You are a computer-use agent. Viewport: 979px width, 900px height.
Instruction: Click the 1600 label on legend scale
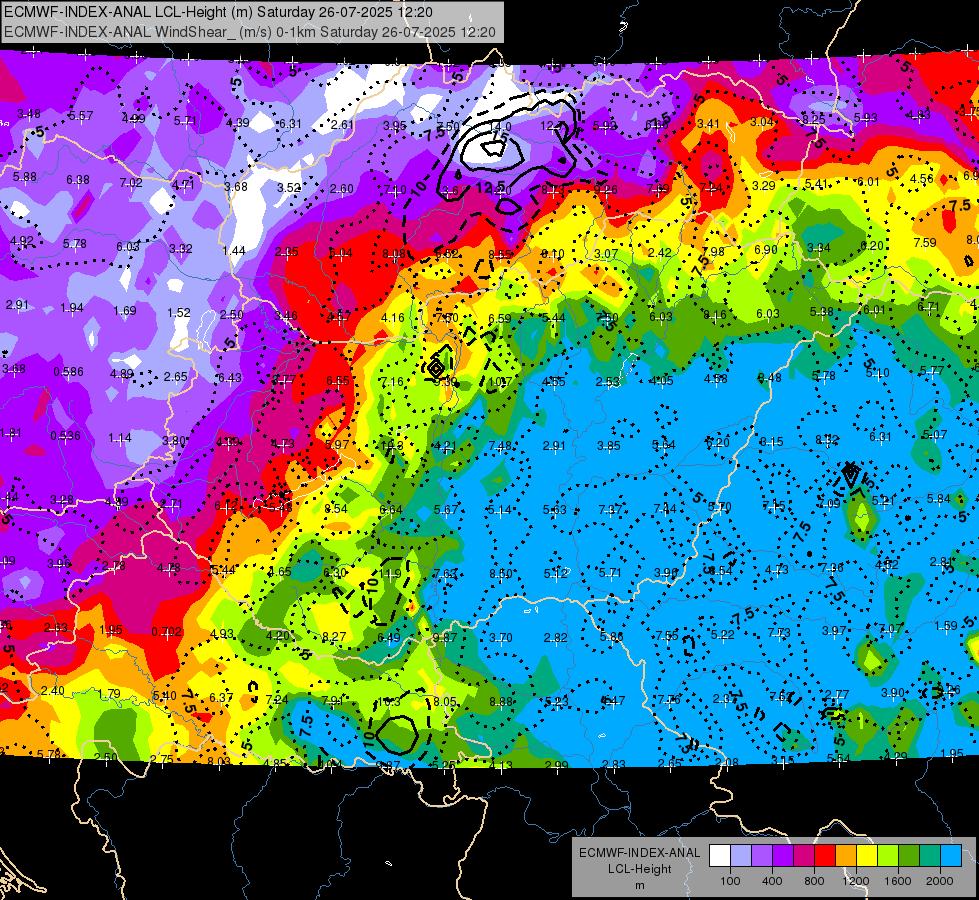897,881
